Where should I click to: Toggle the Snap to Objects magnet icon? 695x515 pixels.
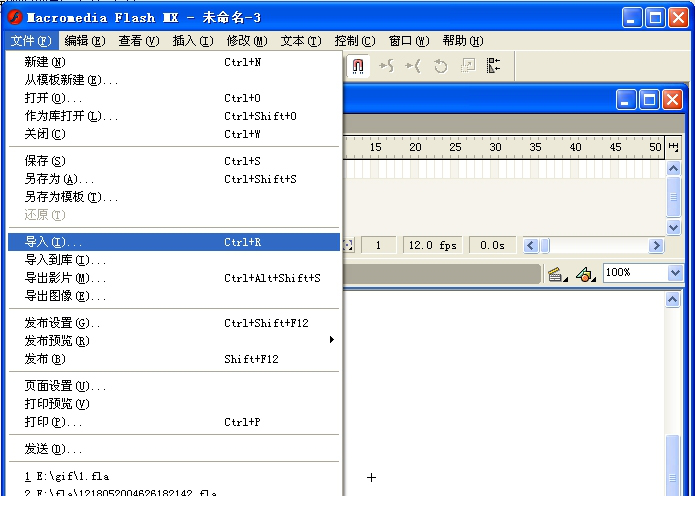tap(358, 66)
